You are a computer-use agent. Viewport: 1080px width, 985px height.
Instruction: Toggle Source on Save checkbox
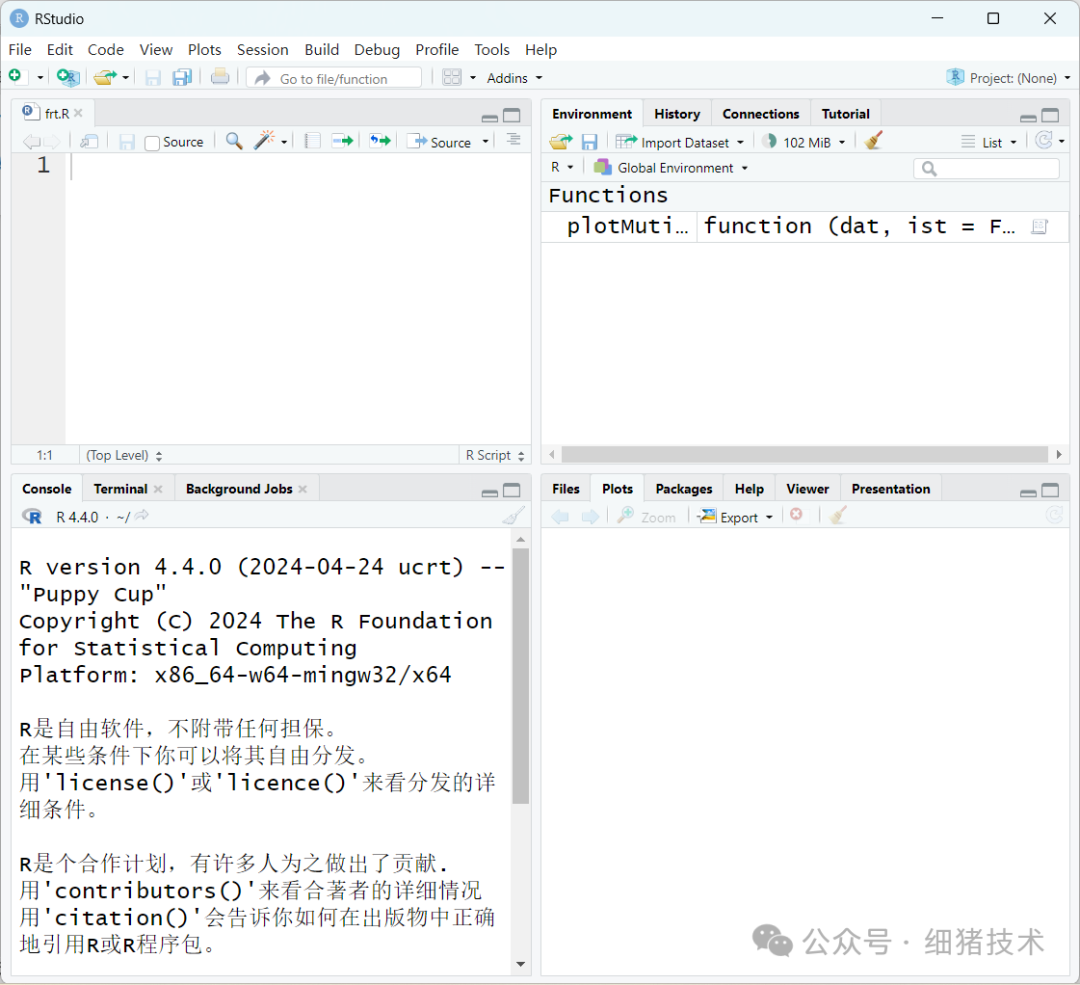click(152, 143)
